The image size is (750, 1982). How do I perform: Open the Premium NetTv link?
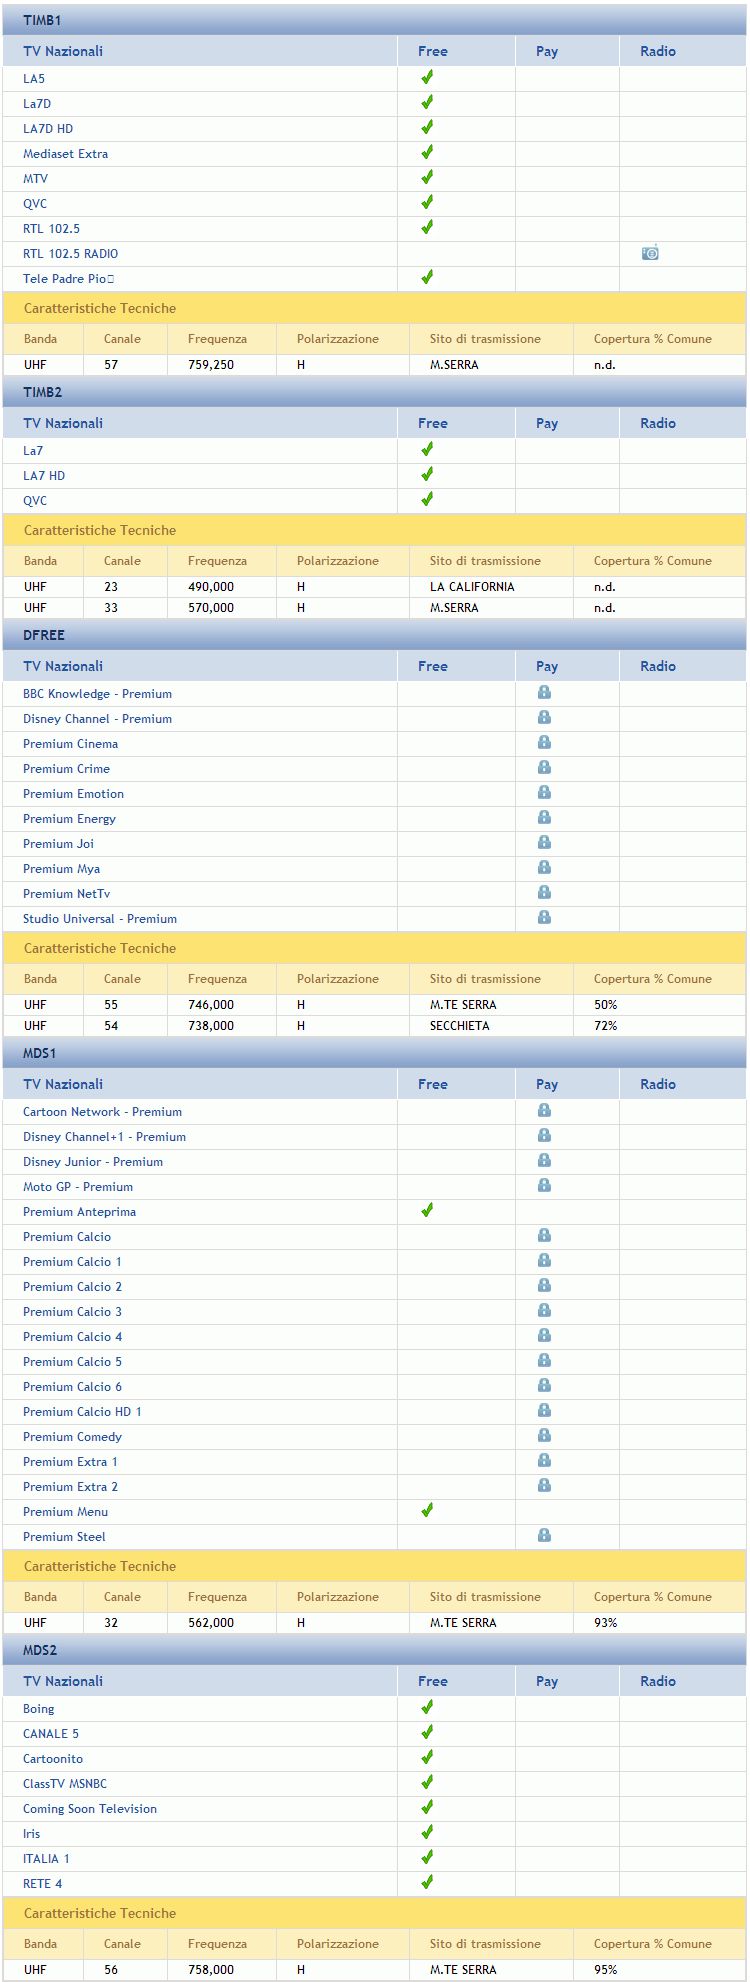(x=67, y=894)
